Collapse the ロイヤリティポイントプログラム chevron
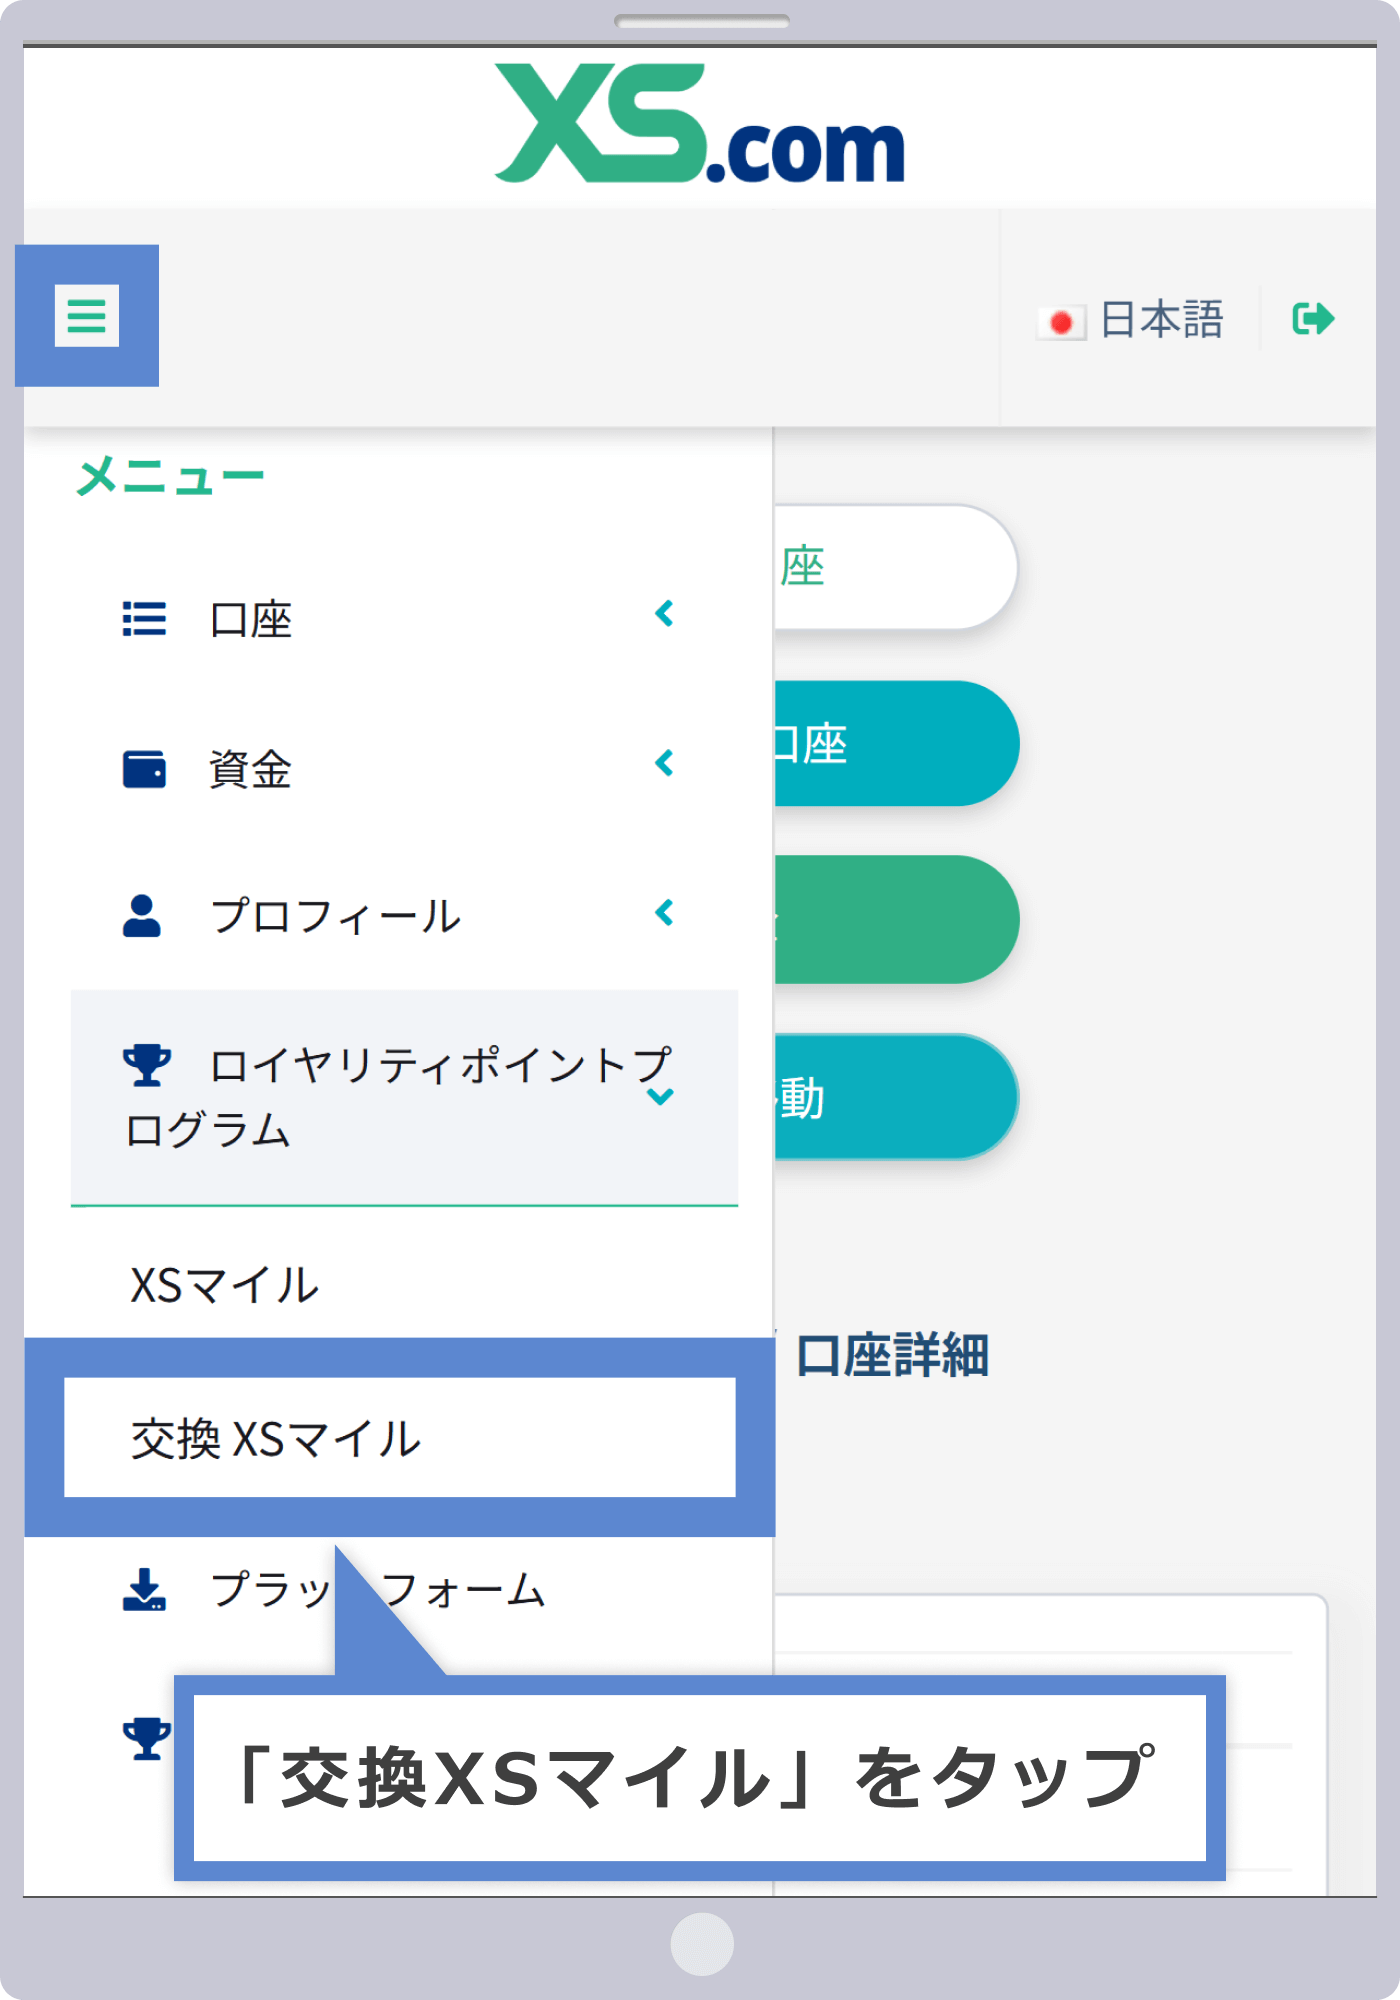 (x=660, y=1096)
